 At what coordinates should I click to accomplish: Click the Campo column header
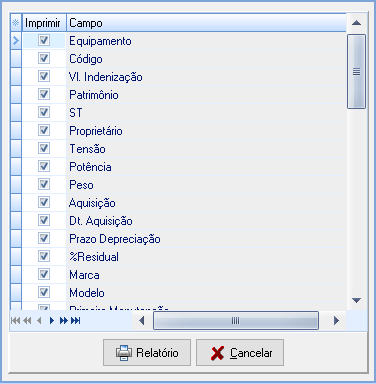click(207, 23)
